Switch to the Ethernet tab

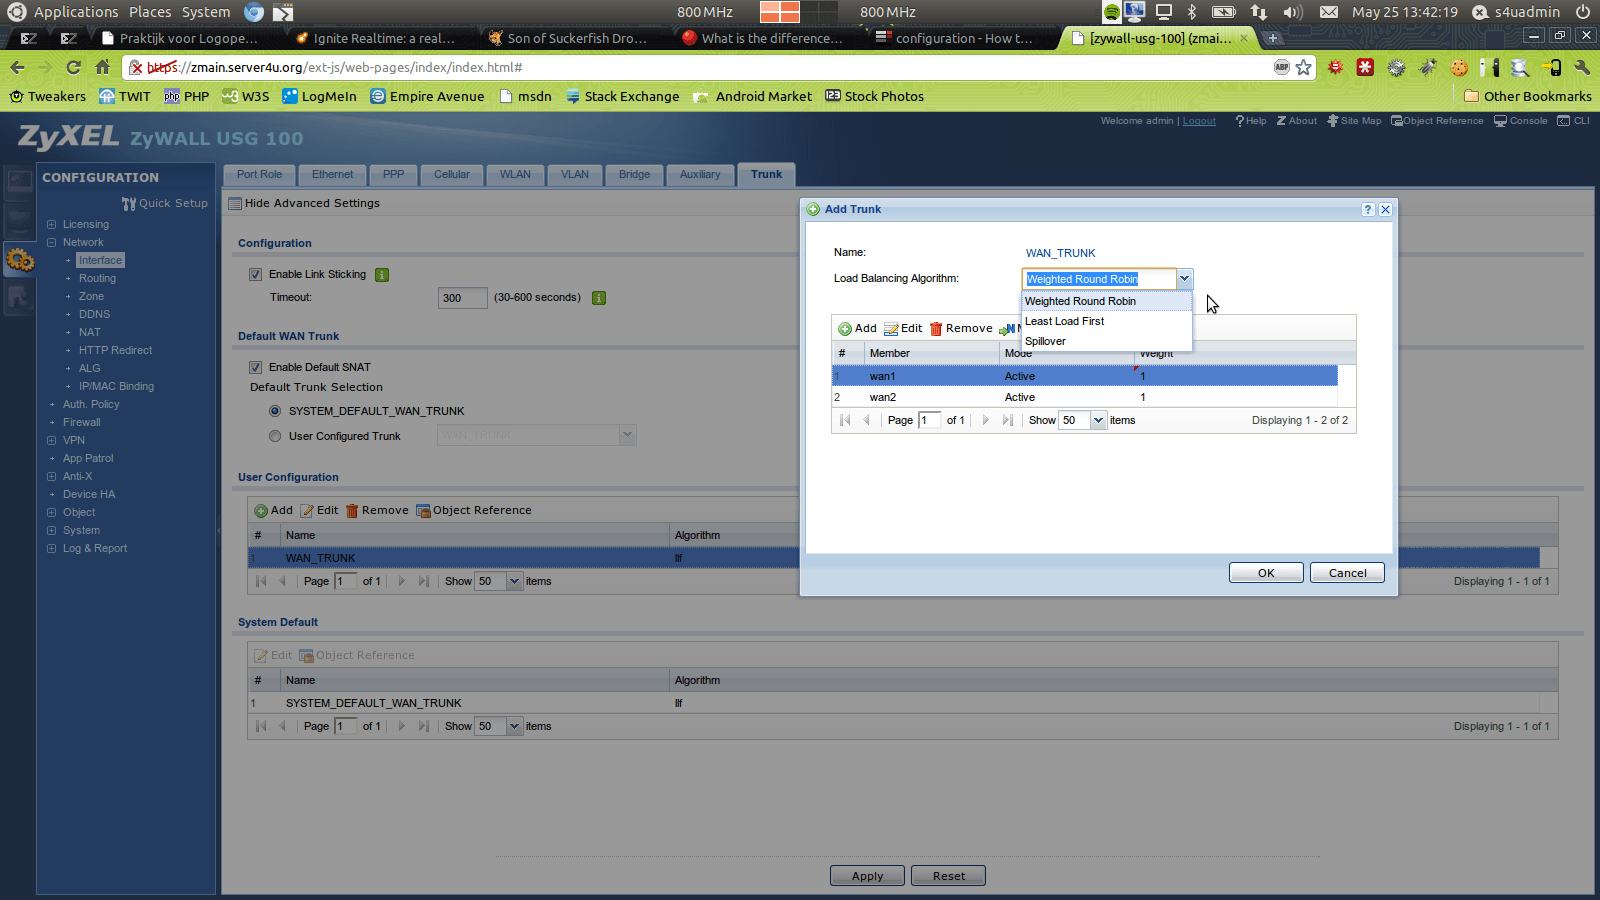pos(332,175)
